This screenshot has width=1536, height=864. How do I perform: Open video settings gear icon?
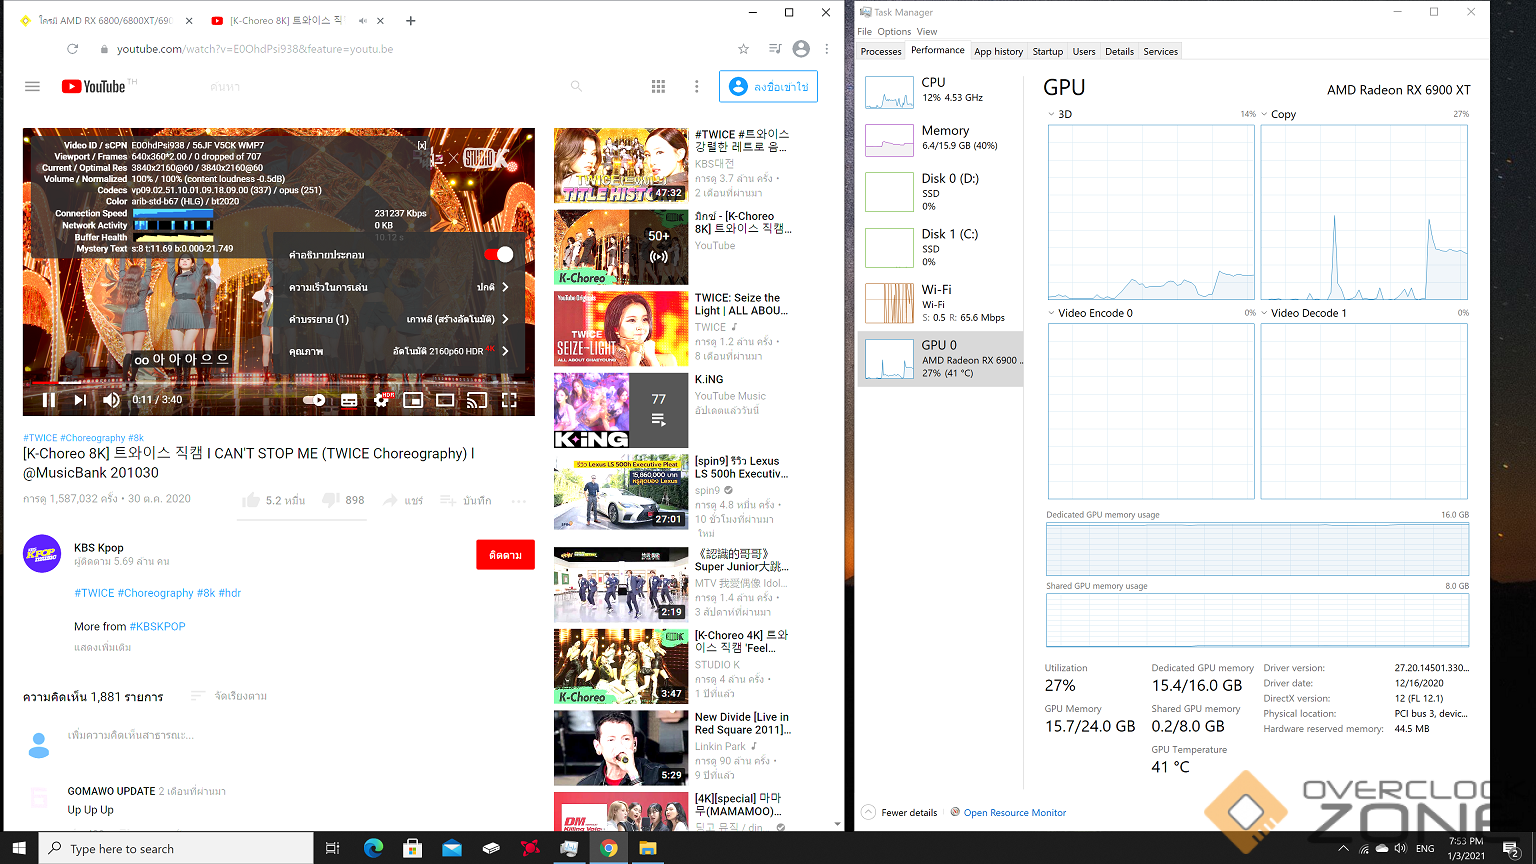[381, 400]
